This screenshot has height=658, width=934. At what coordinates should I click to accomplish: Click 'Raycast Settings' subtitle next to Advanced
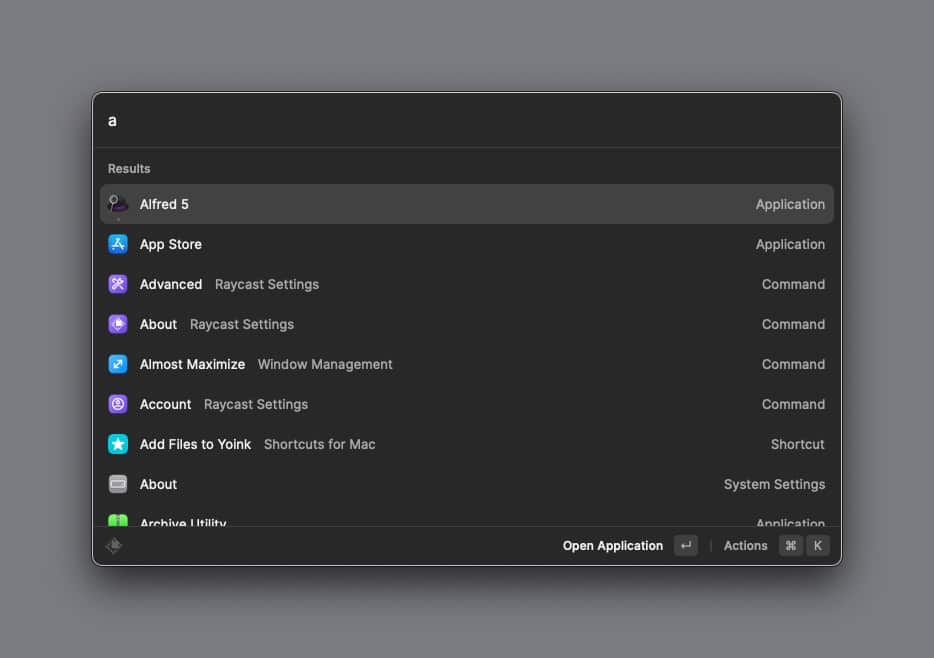point(267,284)
